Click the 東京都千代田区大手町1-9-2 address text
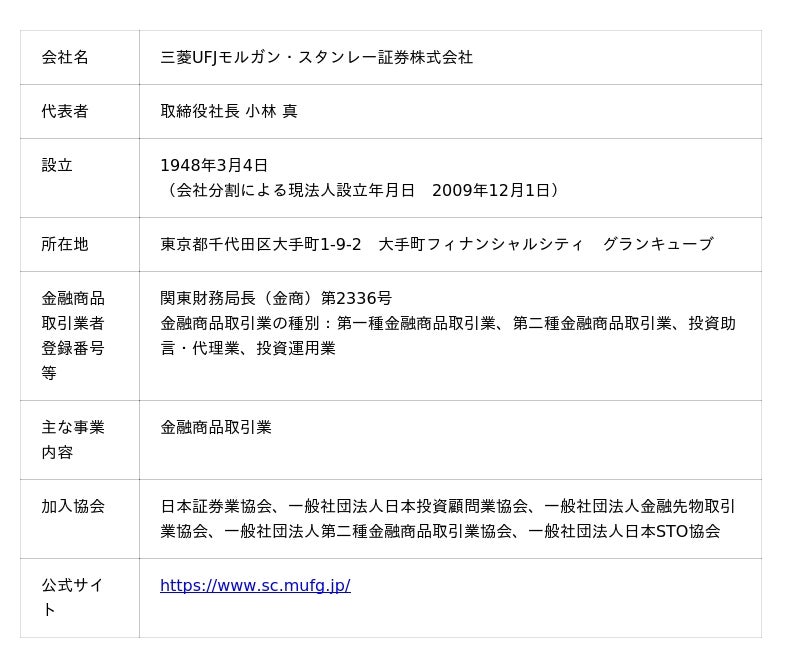The height and width of the screenshot is (668, 800). 260,245
